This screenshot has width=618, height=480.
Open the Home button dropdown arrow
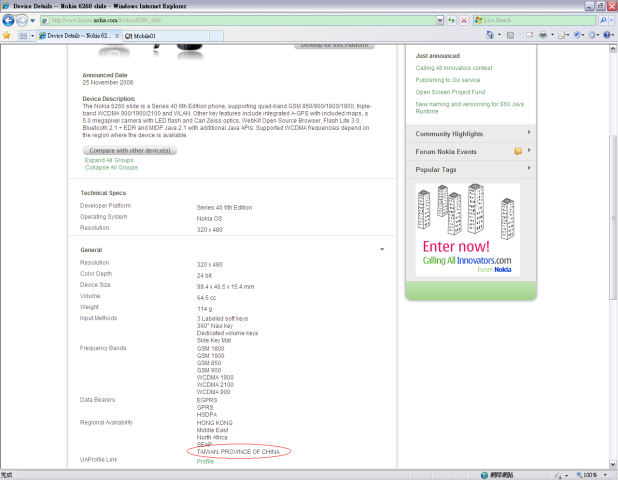click(499, 35)
